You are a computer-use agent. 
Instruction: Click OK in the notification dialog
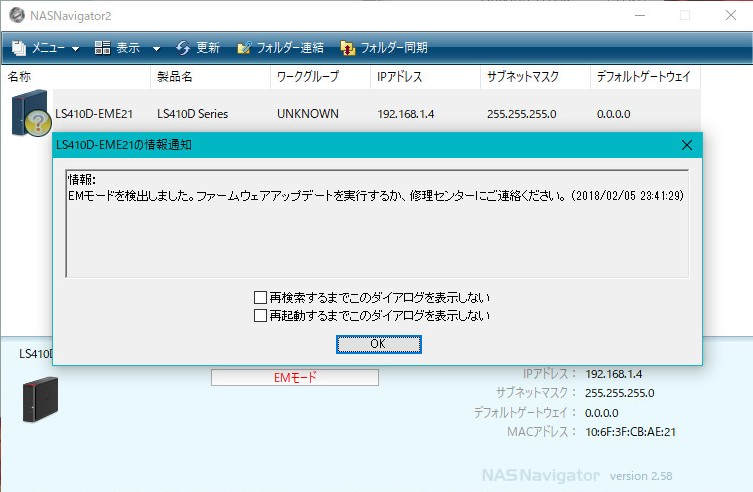pyautogui.click(x=378, y=344)
